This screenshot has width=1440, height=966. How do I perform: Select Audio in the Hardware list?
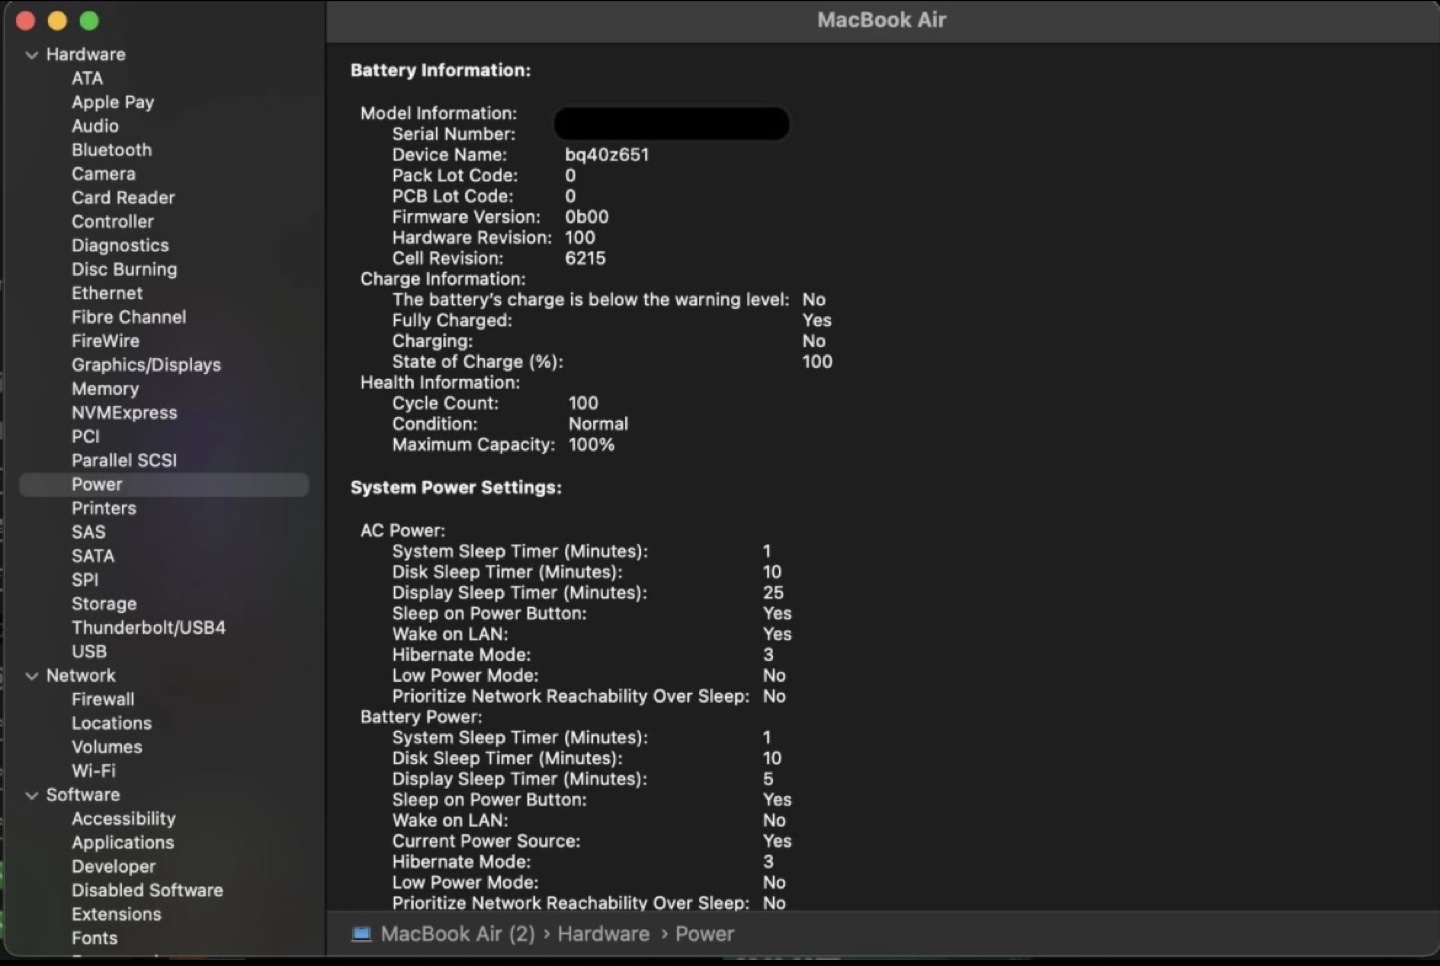pos(95,126)
